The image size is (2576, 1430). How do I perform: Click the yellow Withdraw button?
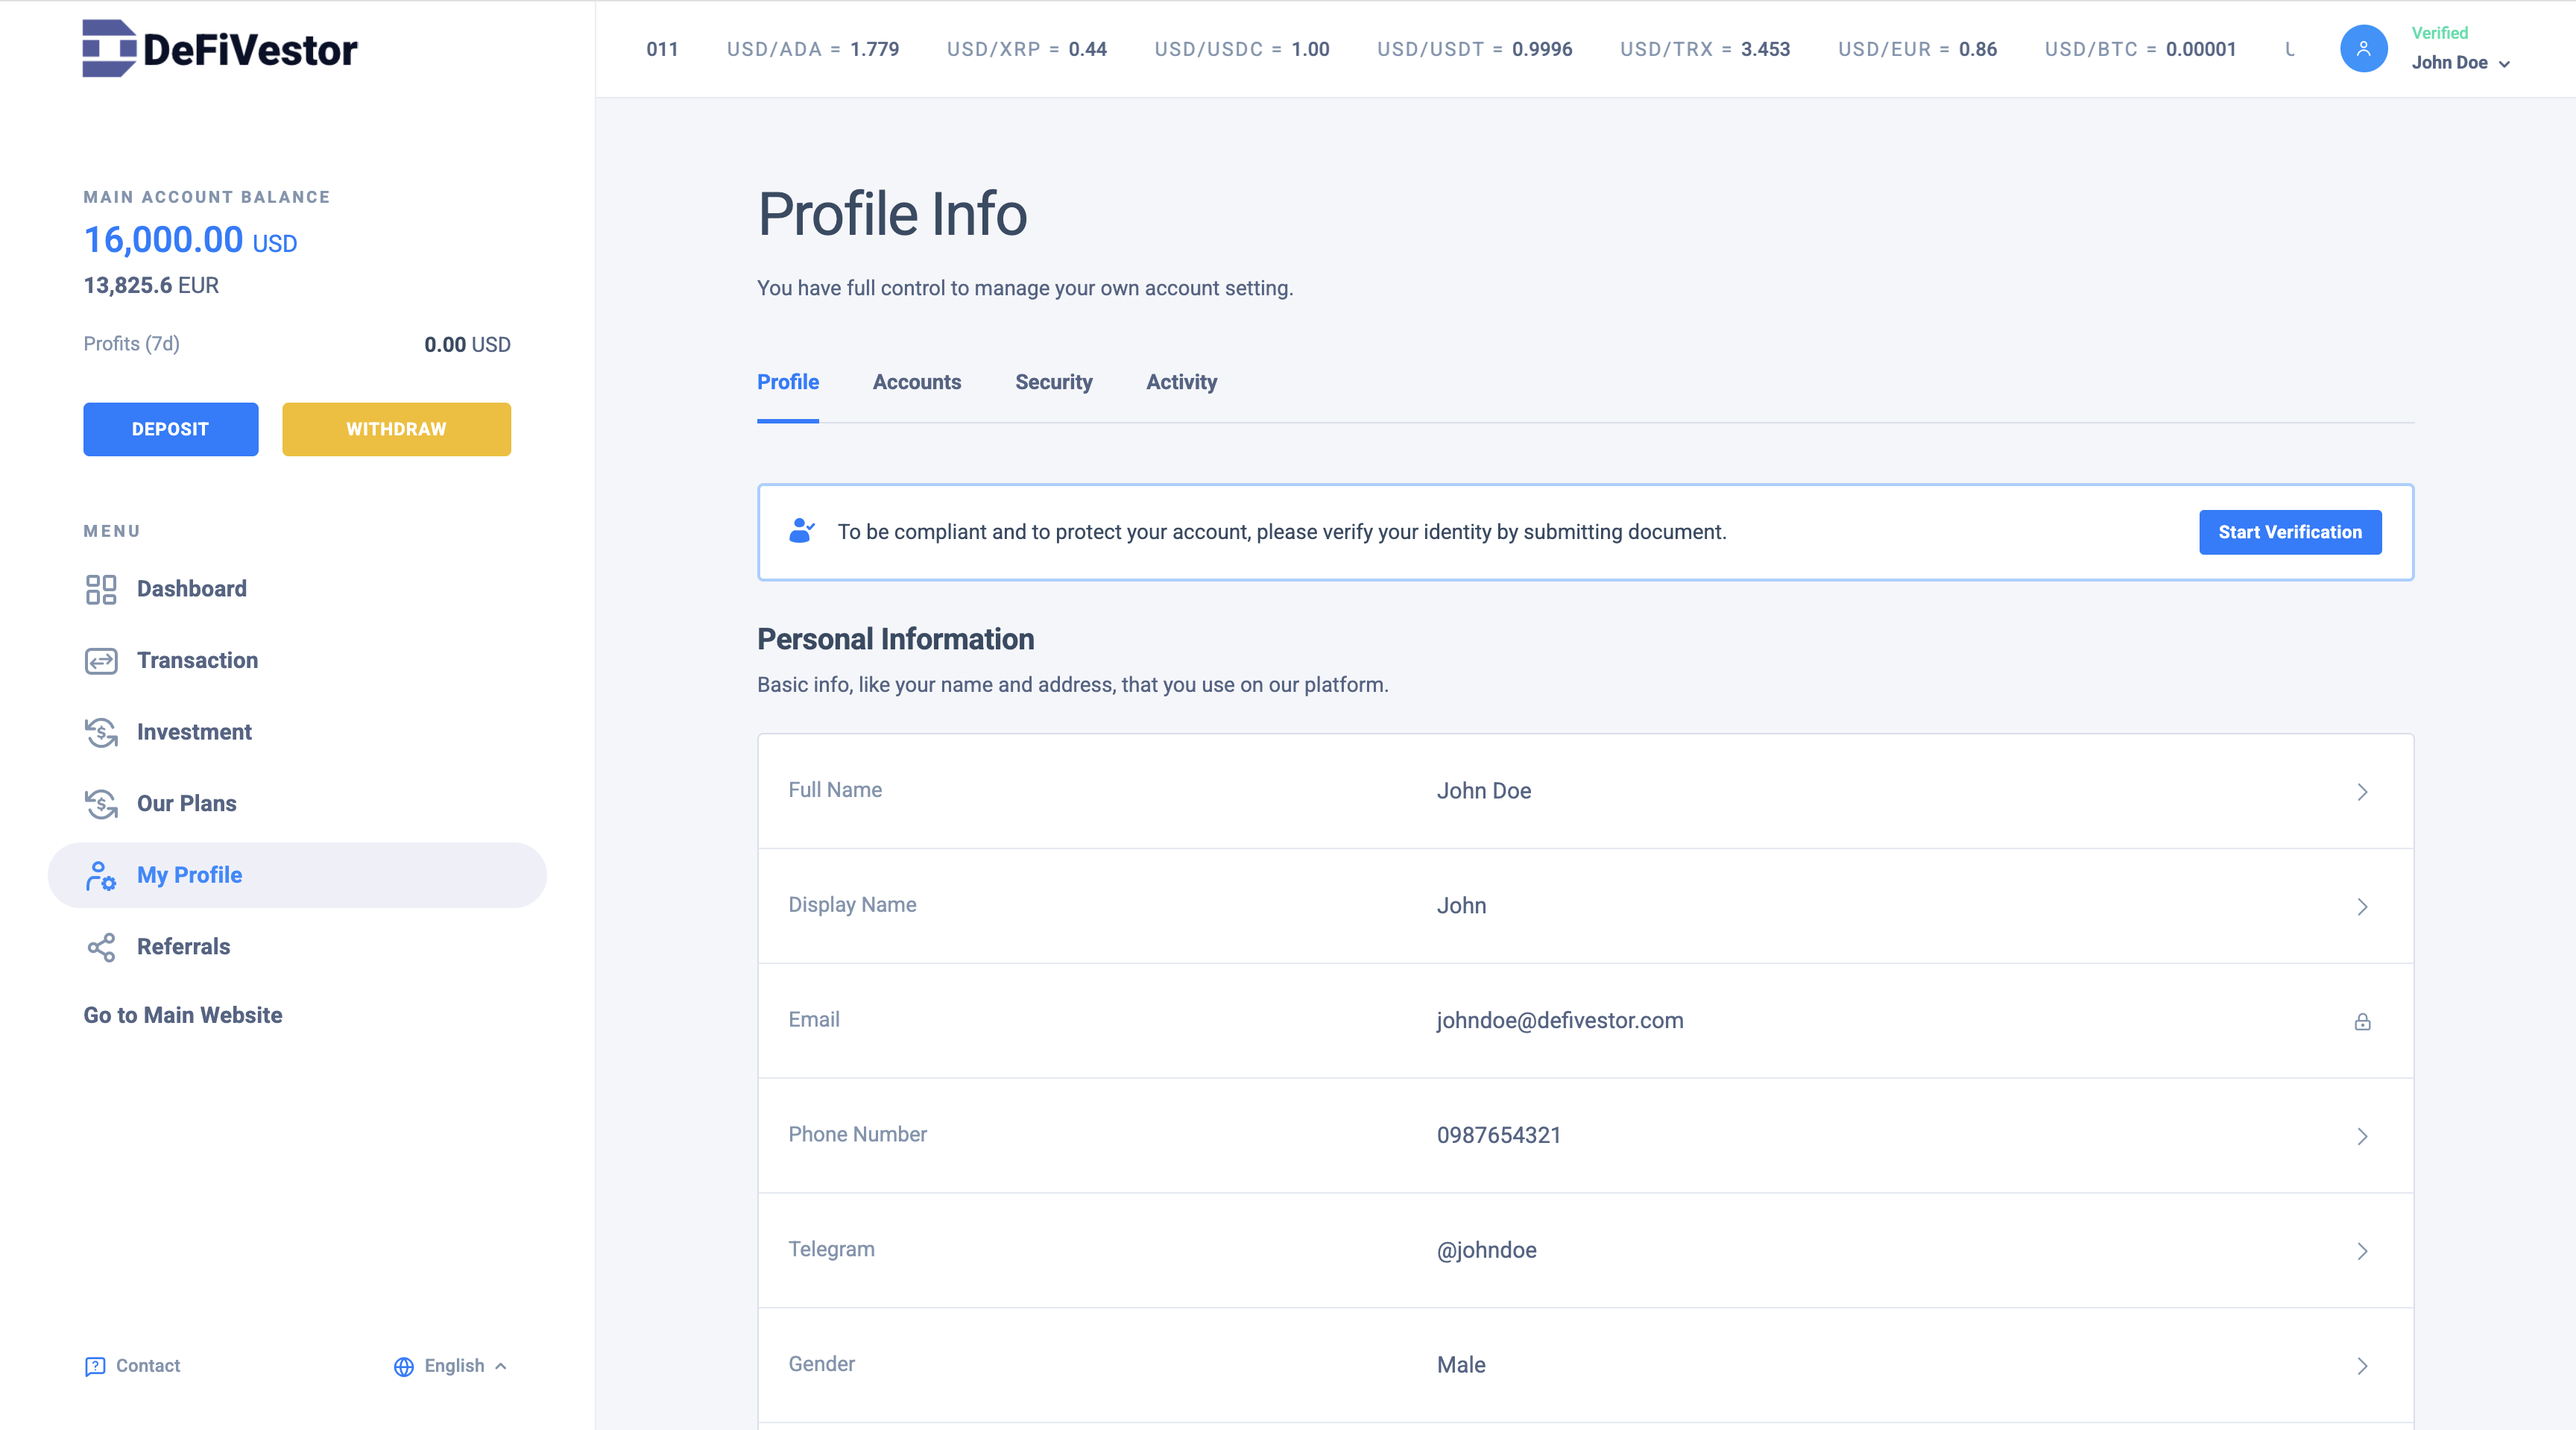click(x=396, y=429)
